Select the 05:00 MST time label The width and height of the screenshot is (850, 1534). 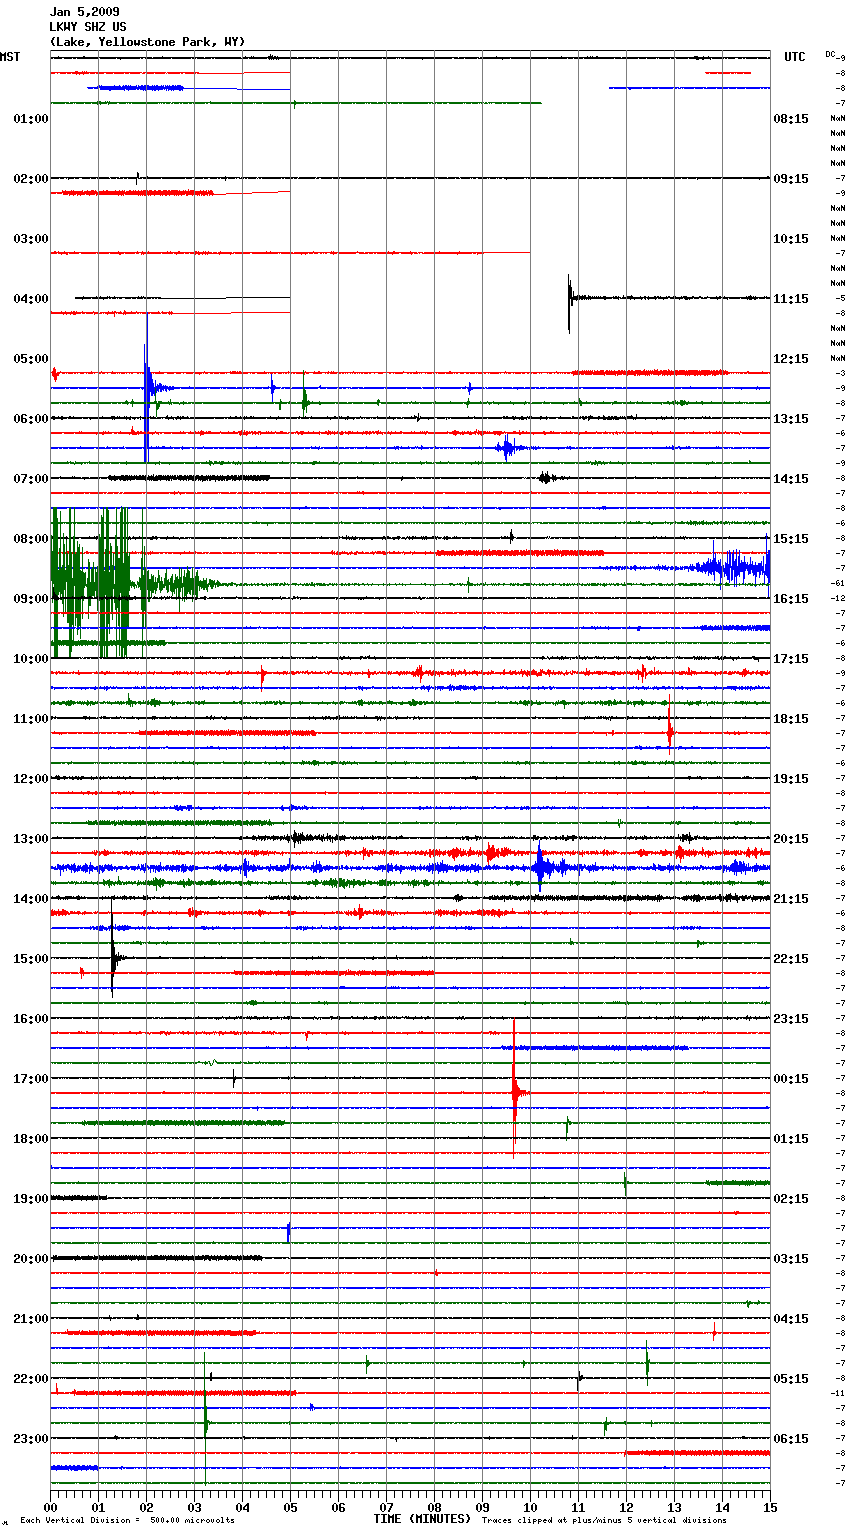click(x=31, y=359)
